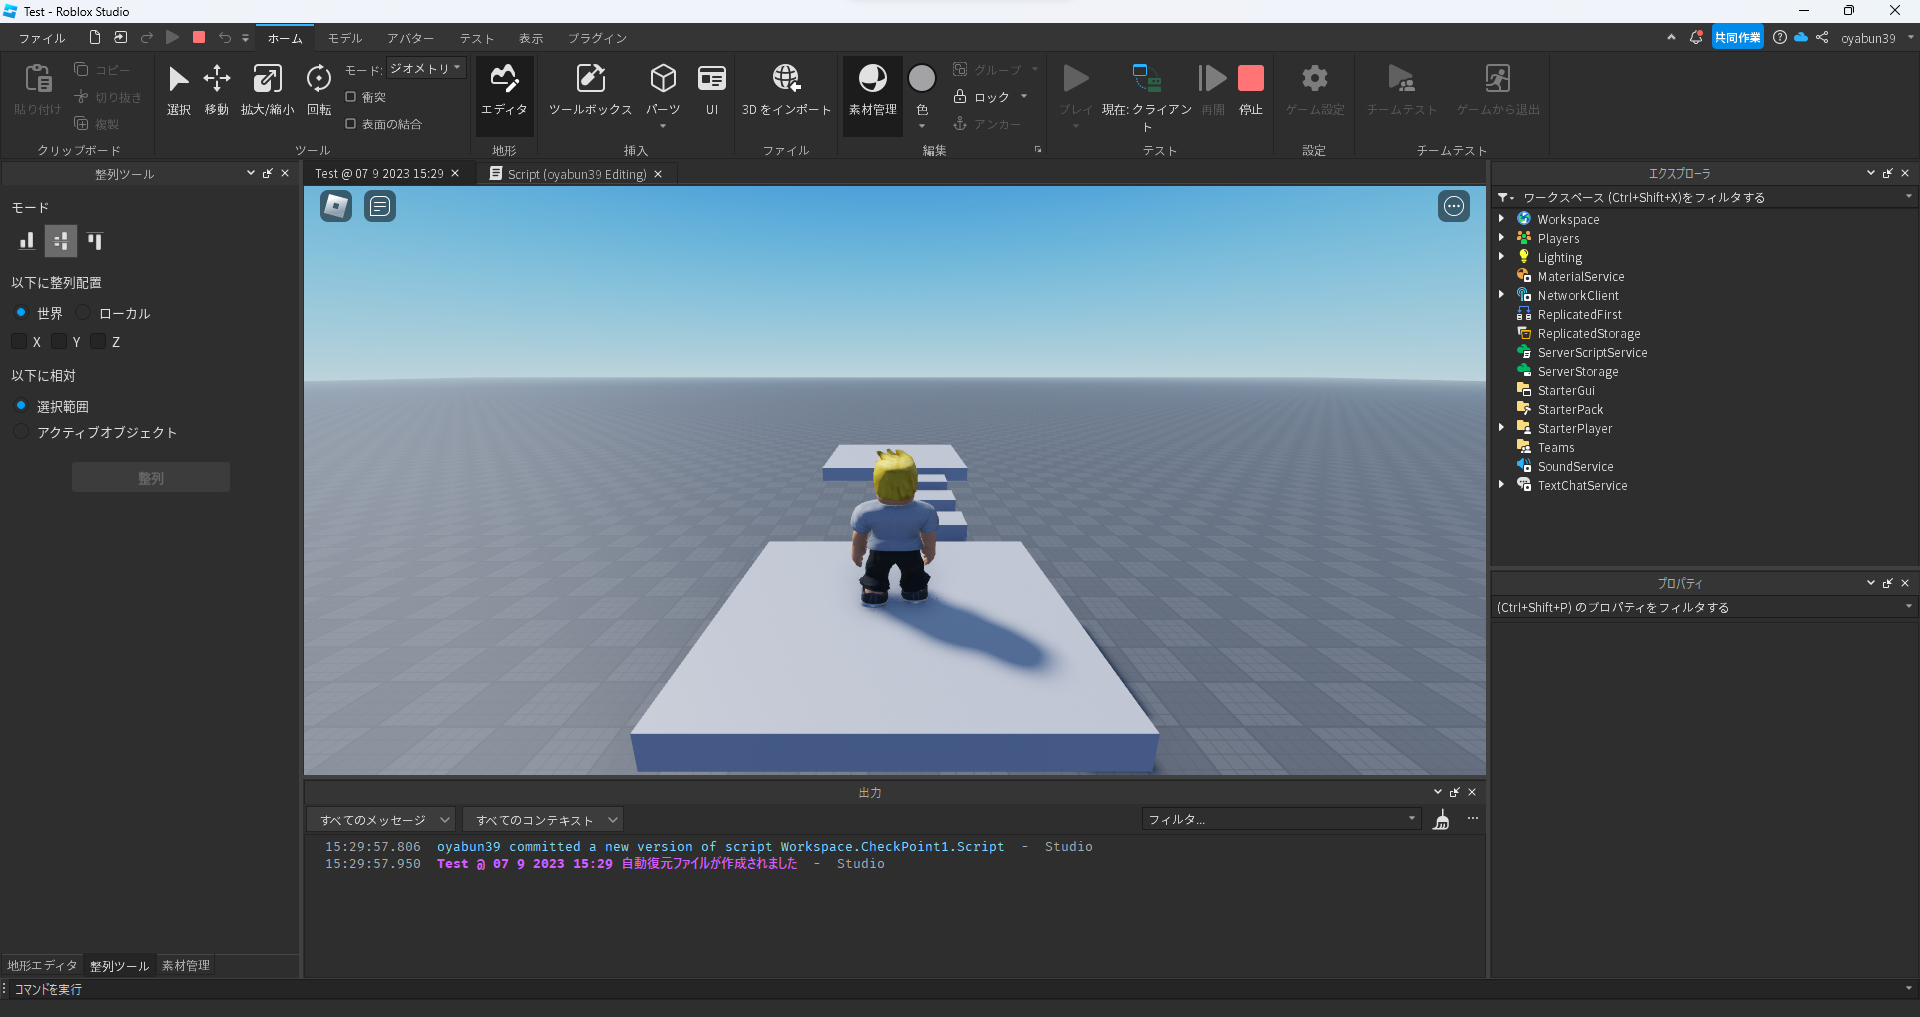Click the explorer filter search field
Screen dimensions: 1920x1017
pos(1704,198)
